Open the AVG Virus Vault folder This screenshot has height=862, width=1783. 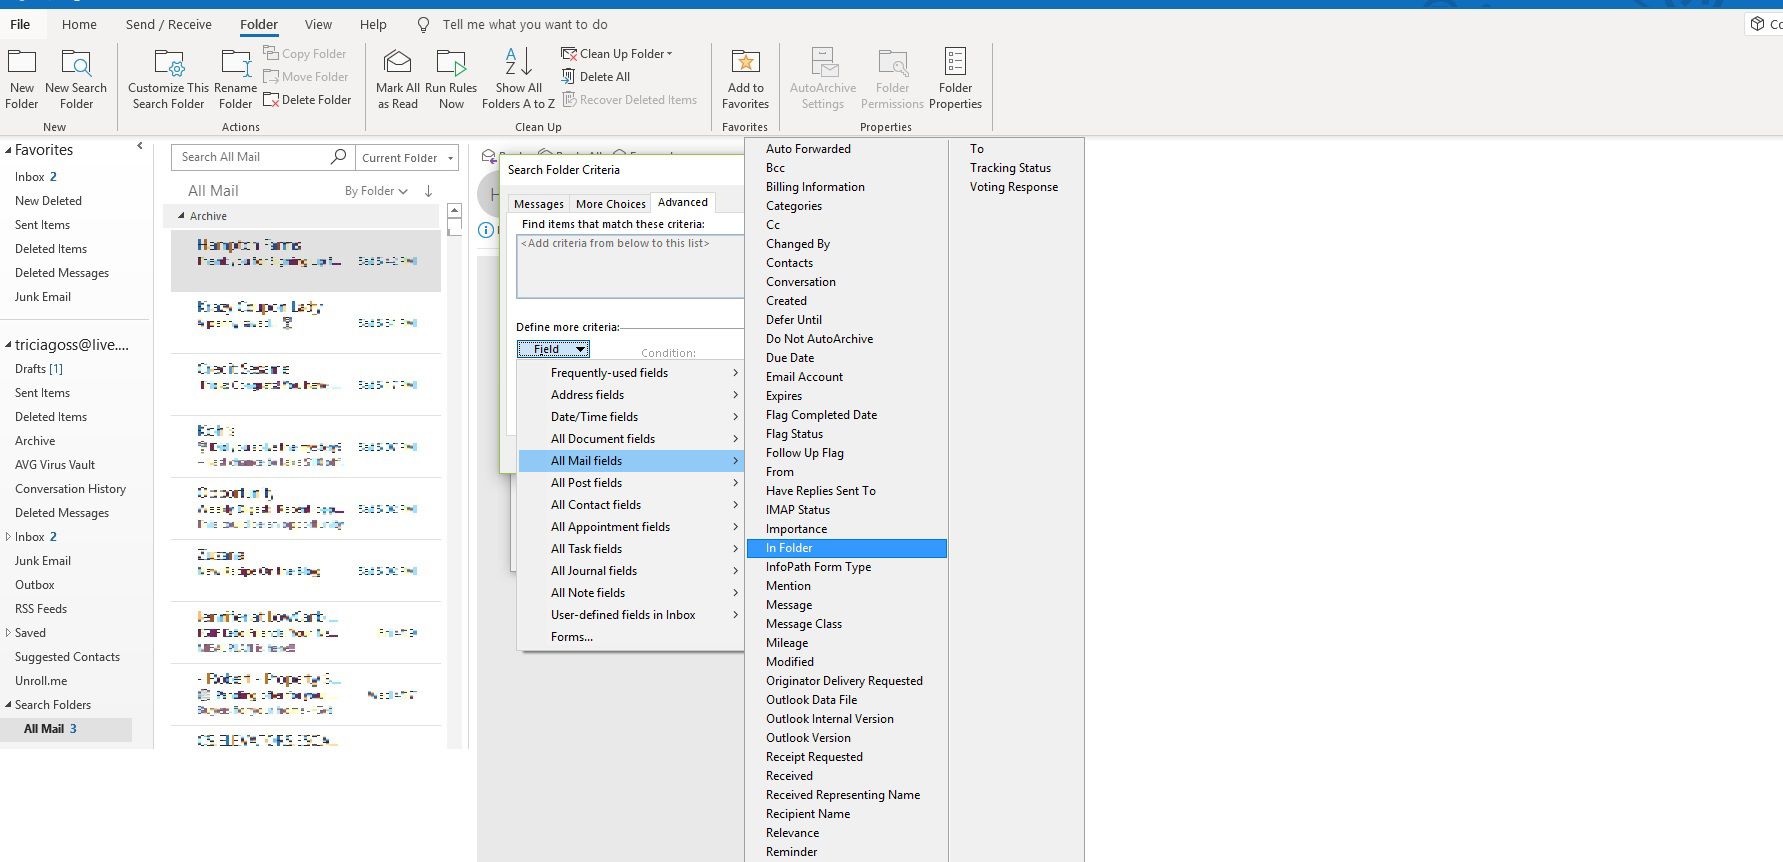(x=55, y=465)
